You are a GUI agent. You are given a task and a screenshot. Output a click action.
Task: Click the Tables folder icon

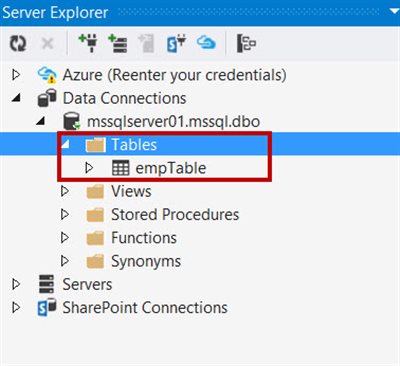pos(96,145)
